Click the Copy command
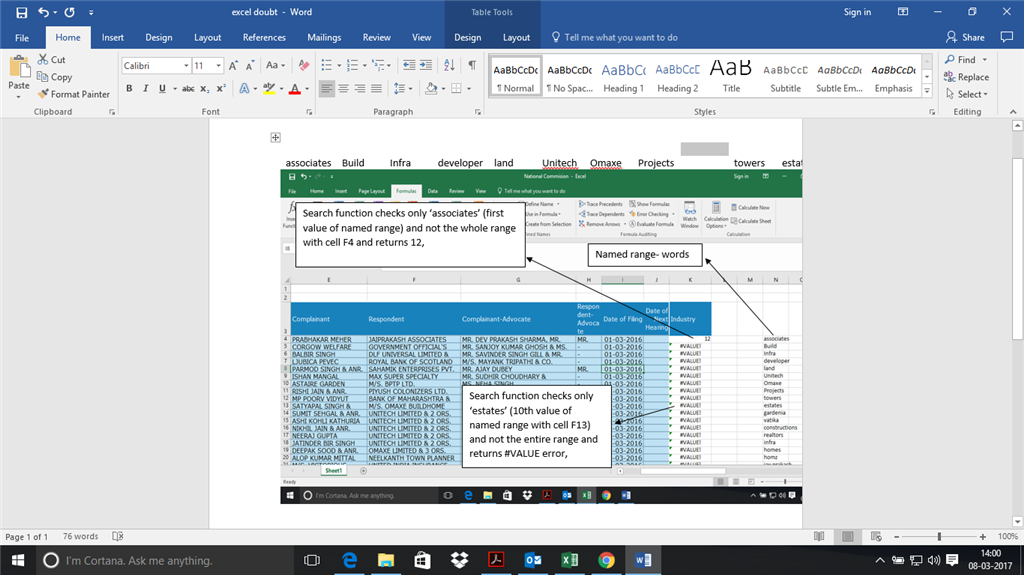The image size is (1024, 575). tap(55, 77)
